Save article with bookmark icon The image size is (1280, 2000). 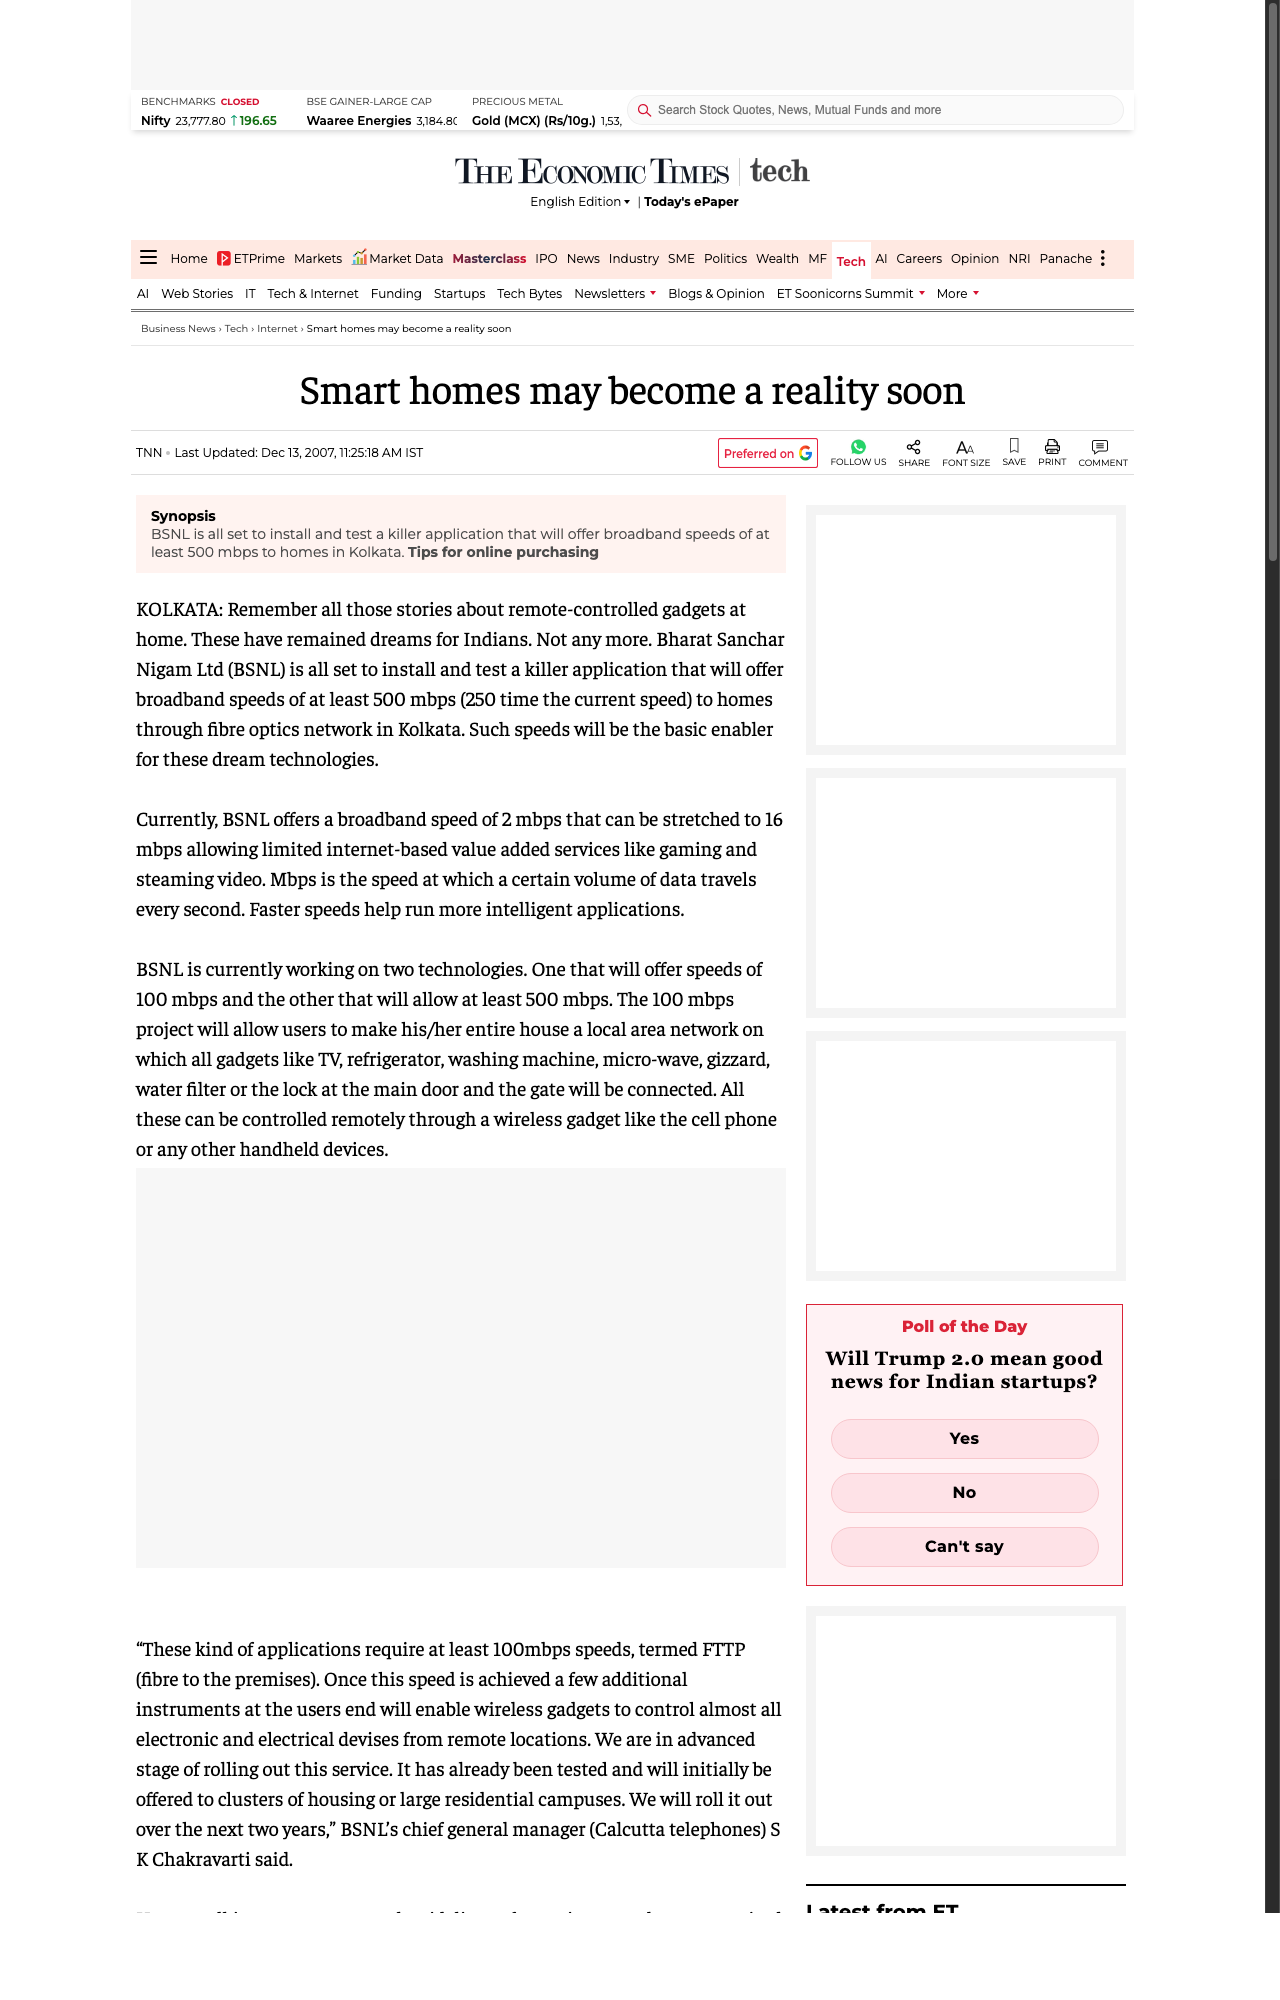1014,446
